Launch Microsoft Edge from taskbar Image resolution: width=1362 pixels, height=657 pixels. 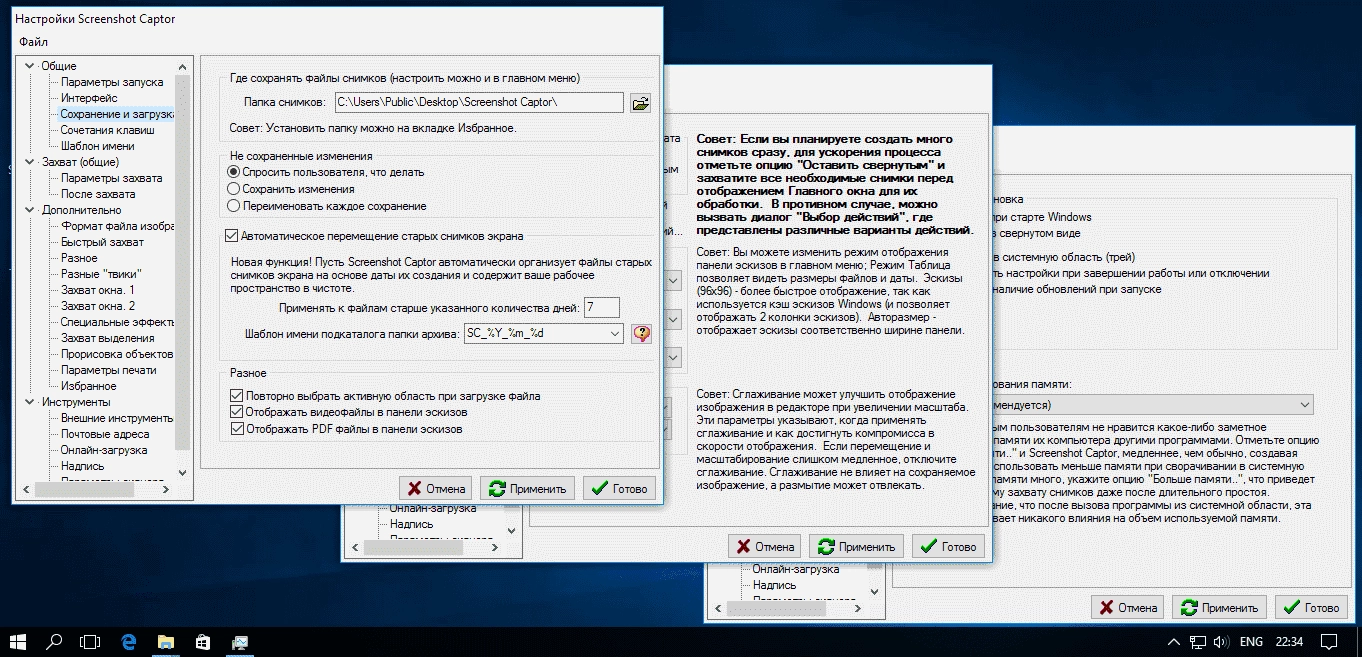tap(128, 641)
